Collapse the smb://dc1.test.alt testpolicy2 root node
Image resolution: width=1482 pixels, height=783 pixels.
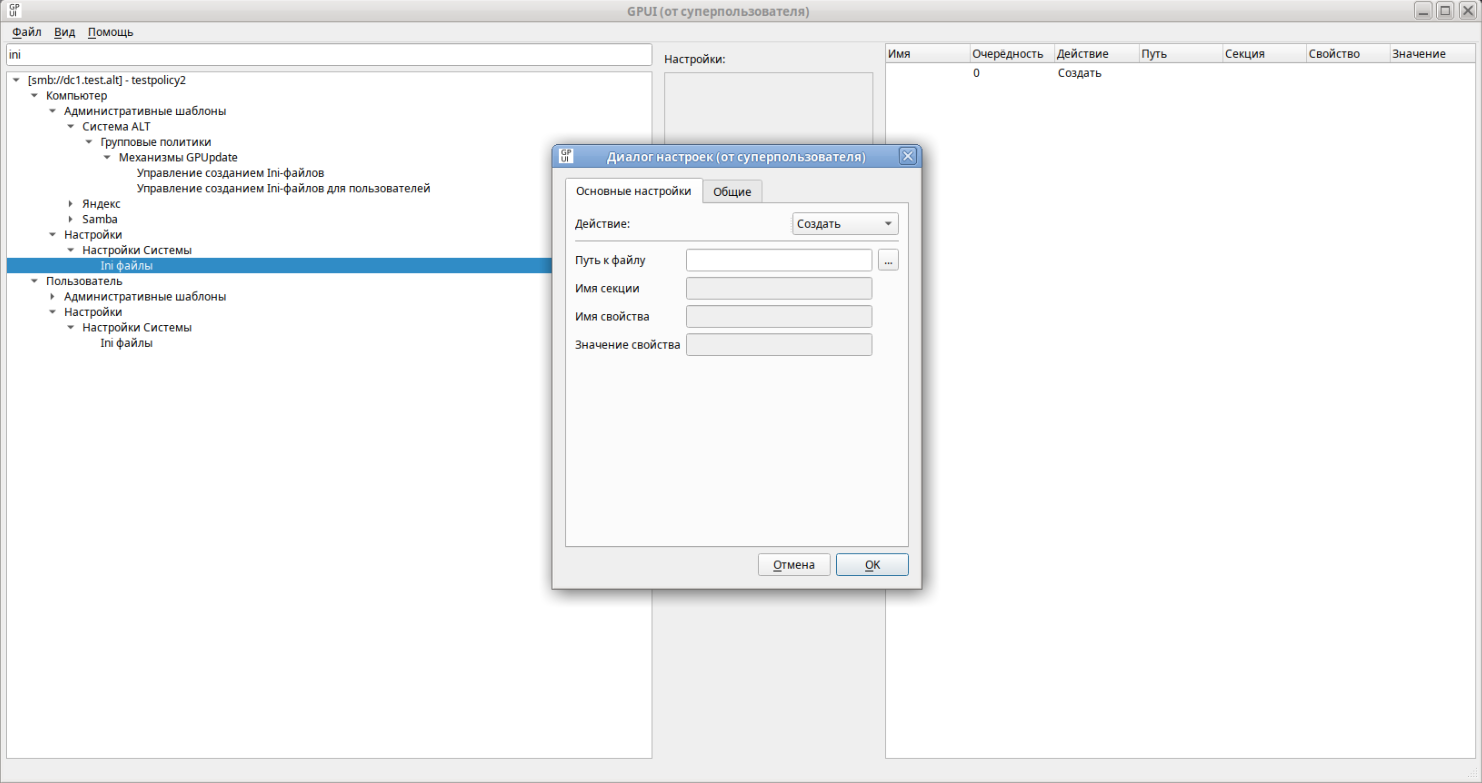pos(16,80)
